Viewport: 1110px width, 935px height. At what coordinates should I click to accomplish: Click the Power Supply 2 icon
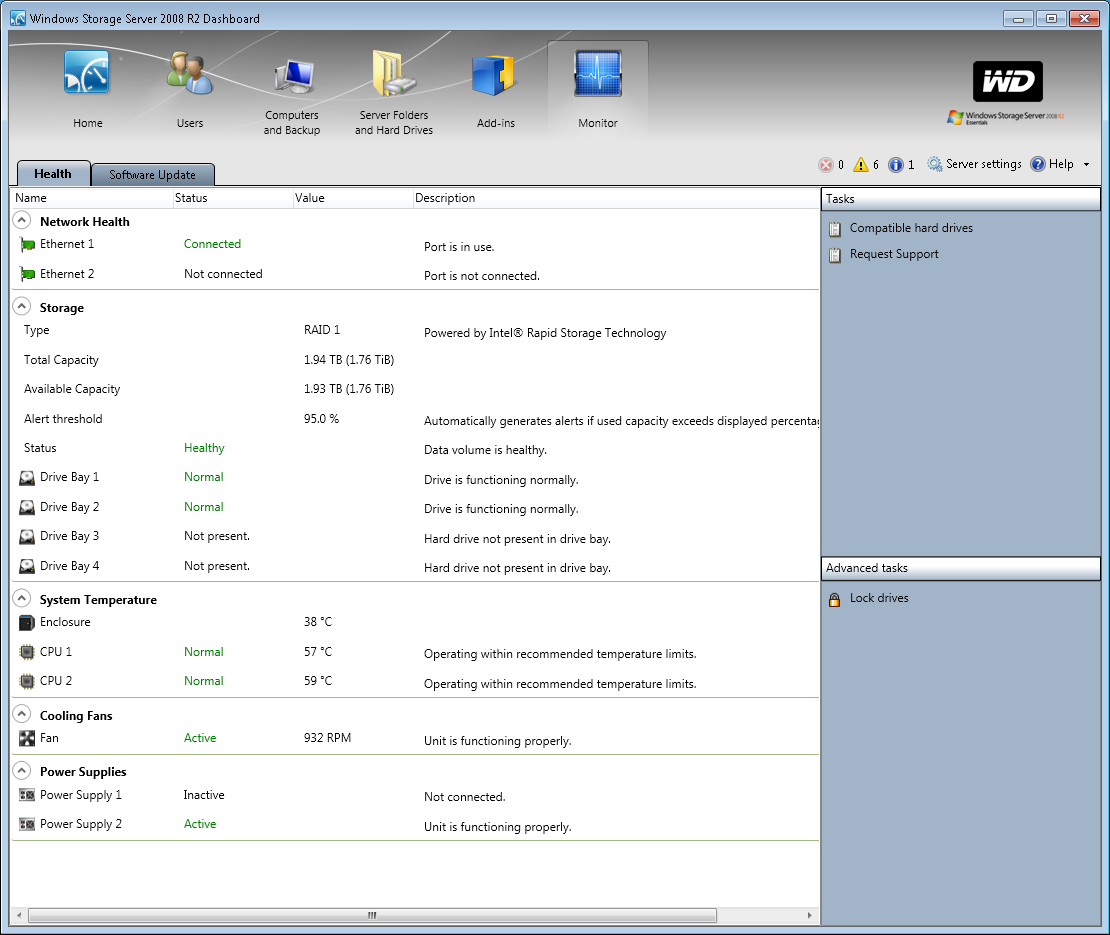tap(27, 825)
